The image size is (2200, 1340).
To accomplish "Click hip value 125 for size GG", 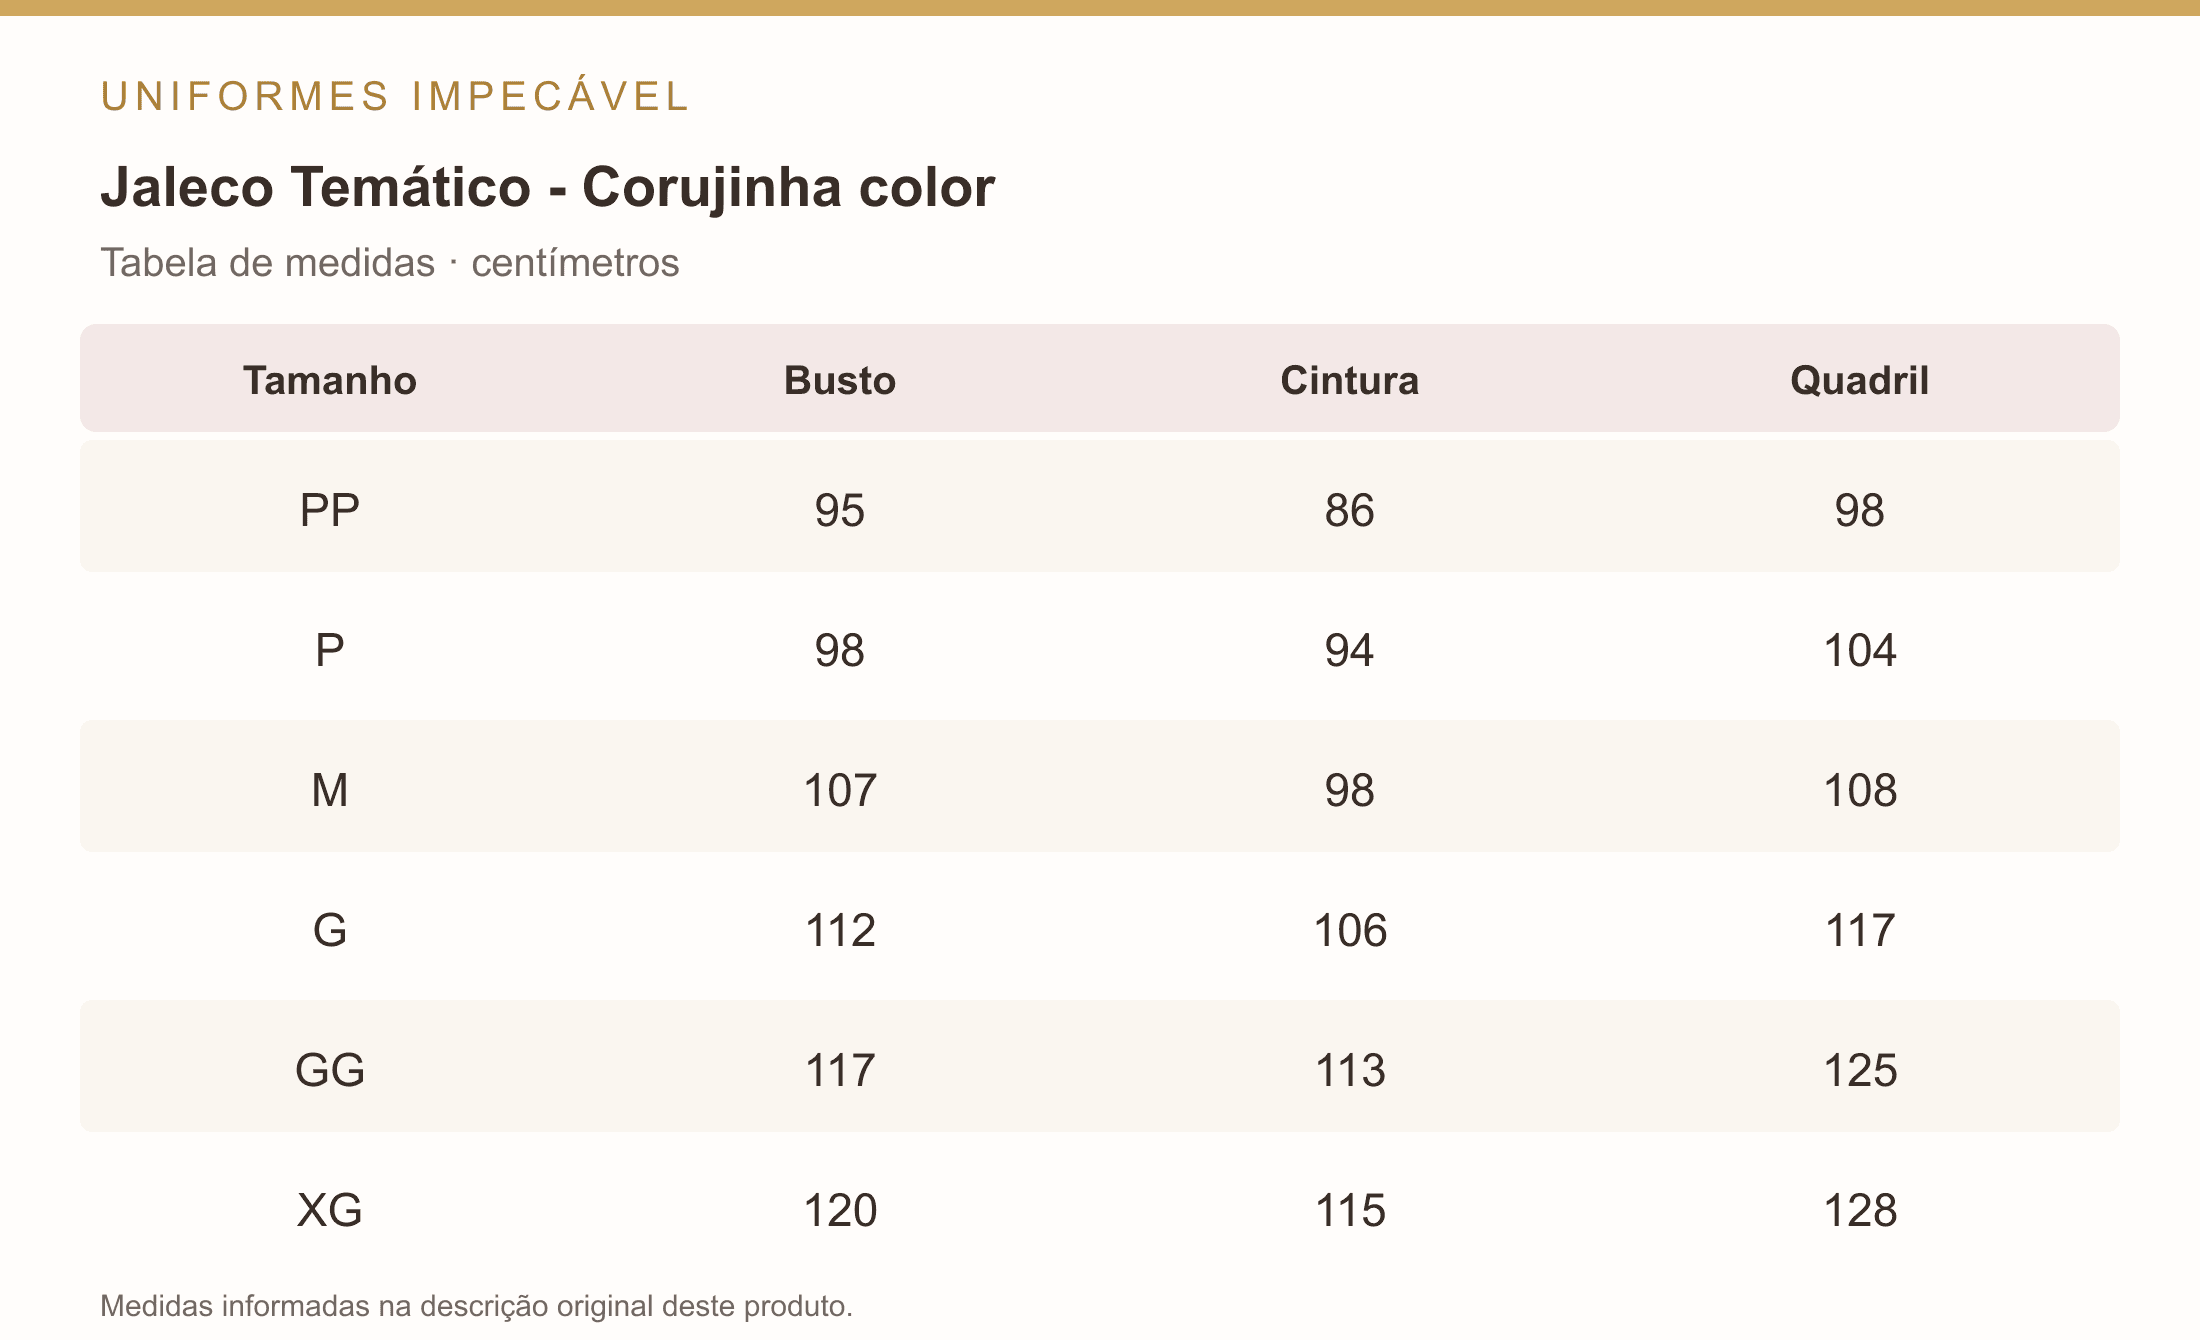I will (1860, 1070).
